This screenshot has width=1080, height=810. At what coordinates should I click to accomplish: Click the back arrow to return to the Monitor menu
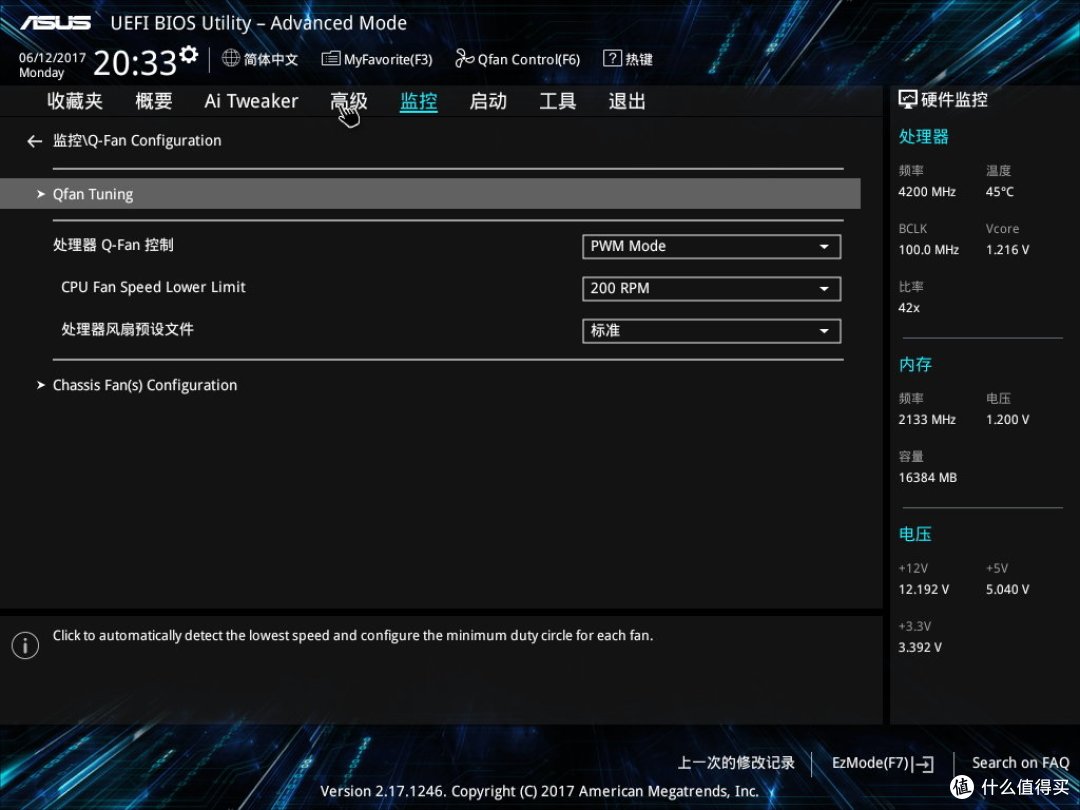tap(34, 141)
